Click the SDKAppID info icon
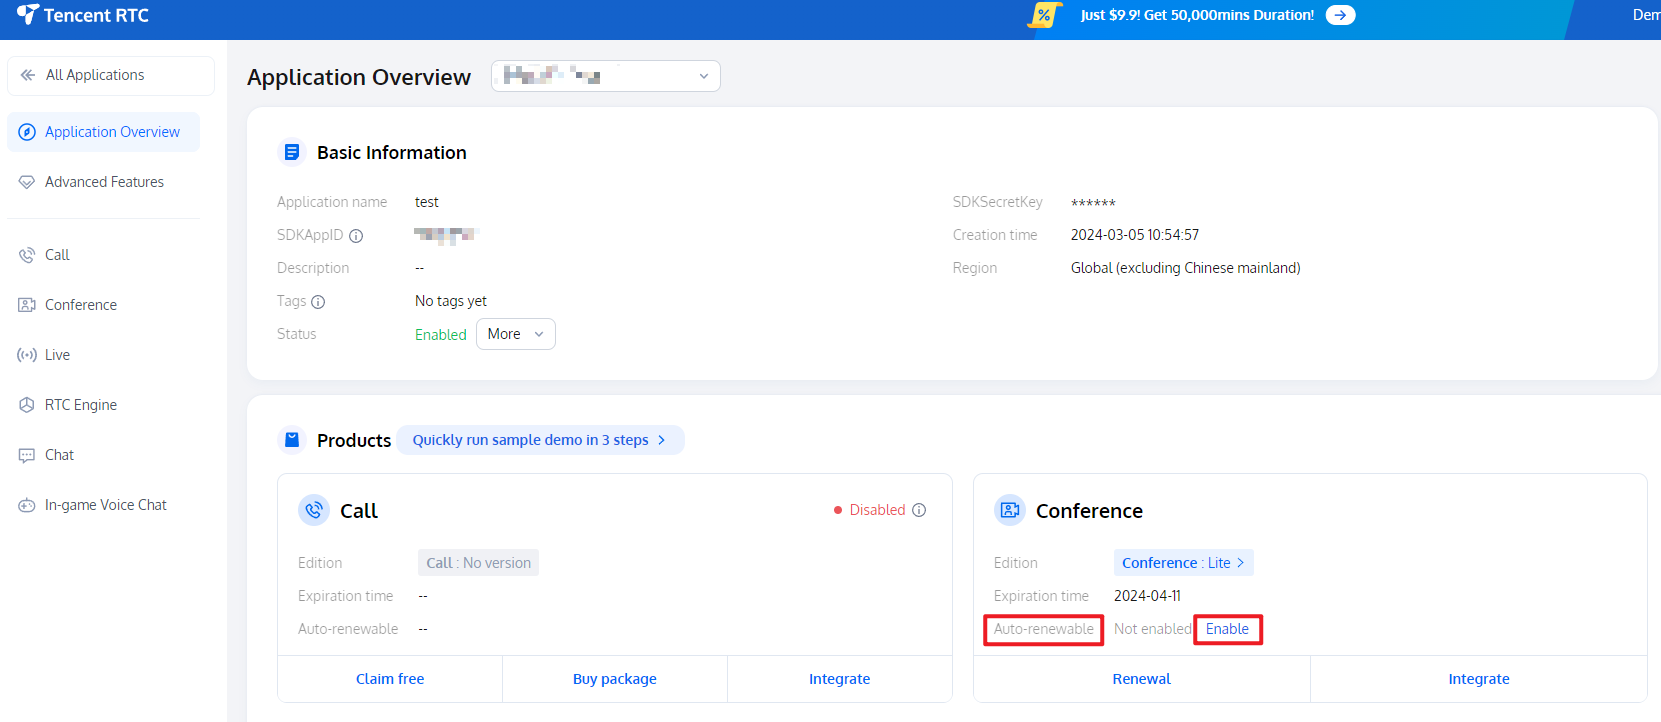Image resolution: width=1661 pixels, height=722 pixels. tap(356, 236)
